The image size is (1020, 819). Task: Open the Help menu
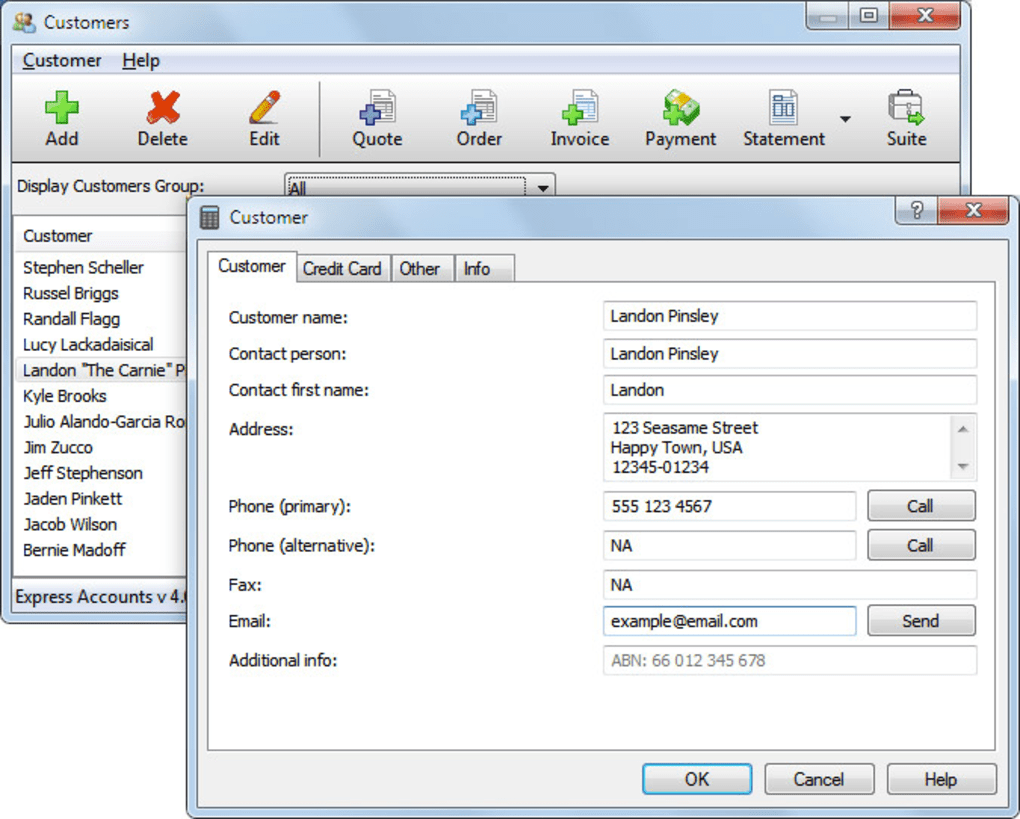[x=140, y=61]
